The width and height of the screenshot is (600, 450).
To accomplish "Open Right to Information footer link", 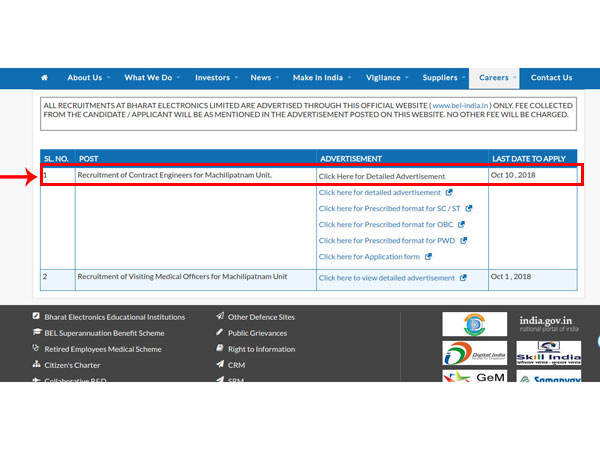I will pyautogui.click(x=262, y=349).
